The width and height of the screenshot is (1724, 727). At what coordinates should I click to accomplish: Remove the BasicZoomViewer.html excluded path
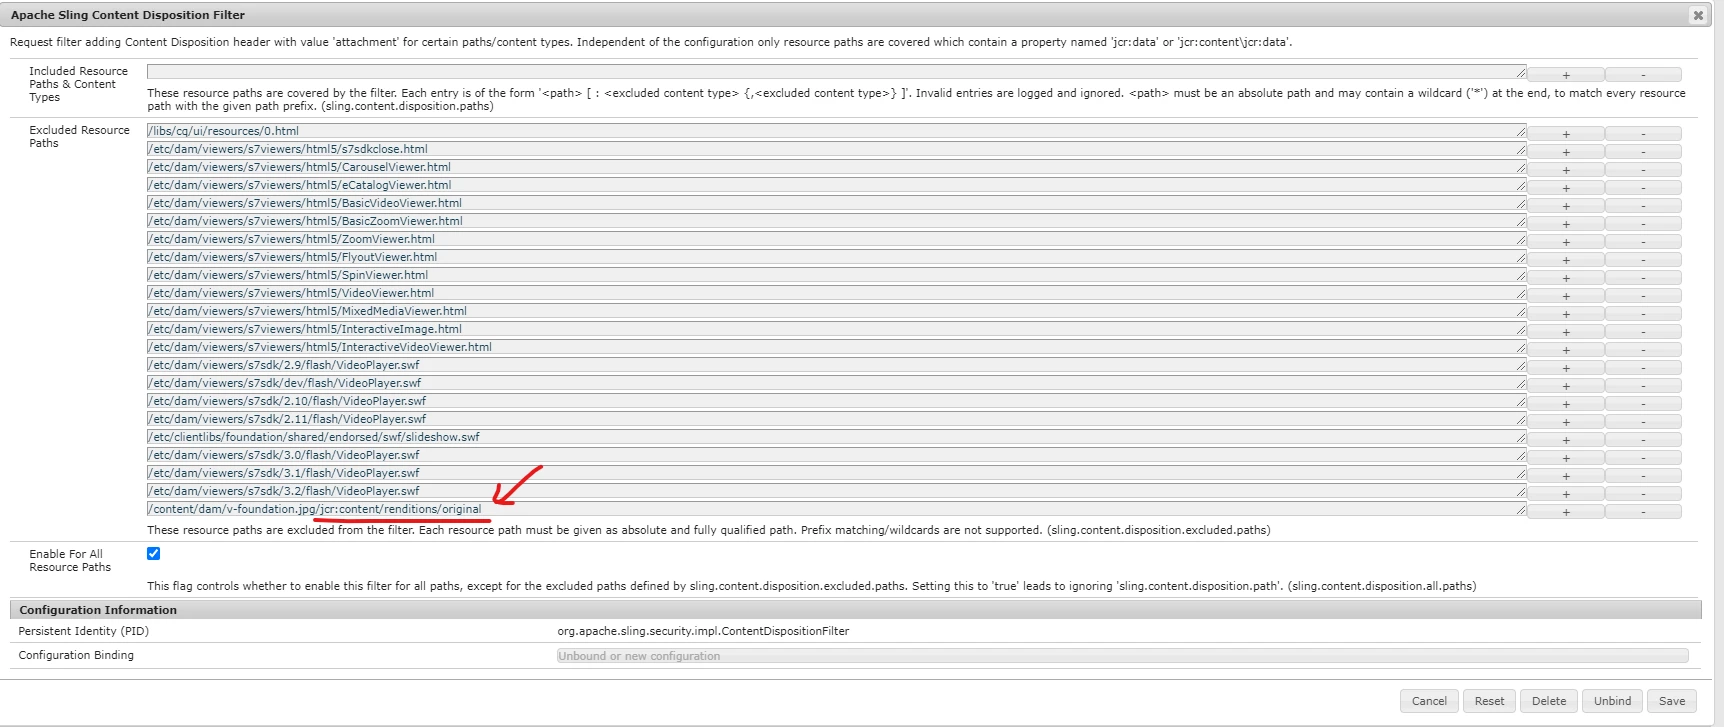coord(1643,224)
